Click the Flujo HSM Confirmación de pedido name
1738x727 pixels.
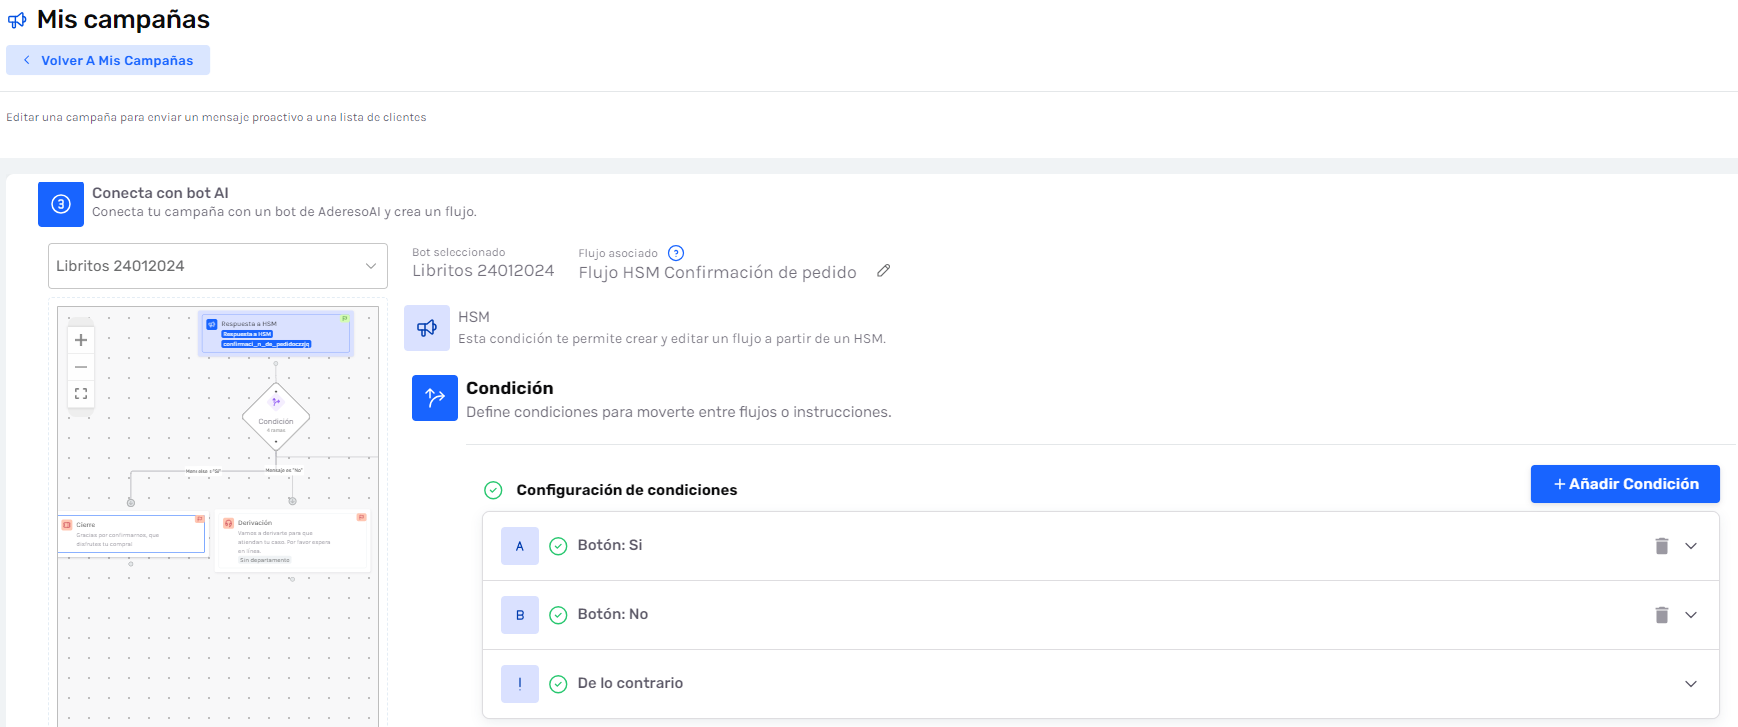[x=717, y=272]
